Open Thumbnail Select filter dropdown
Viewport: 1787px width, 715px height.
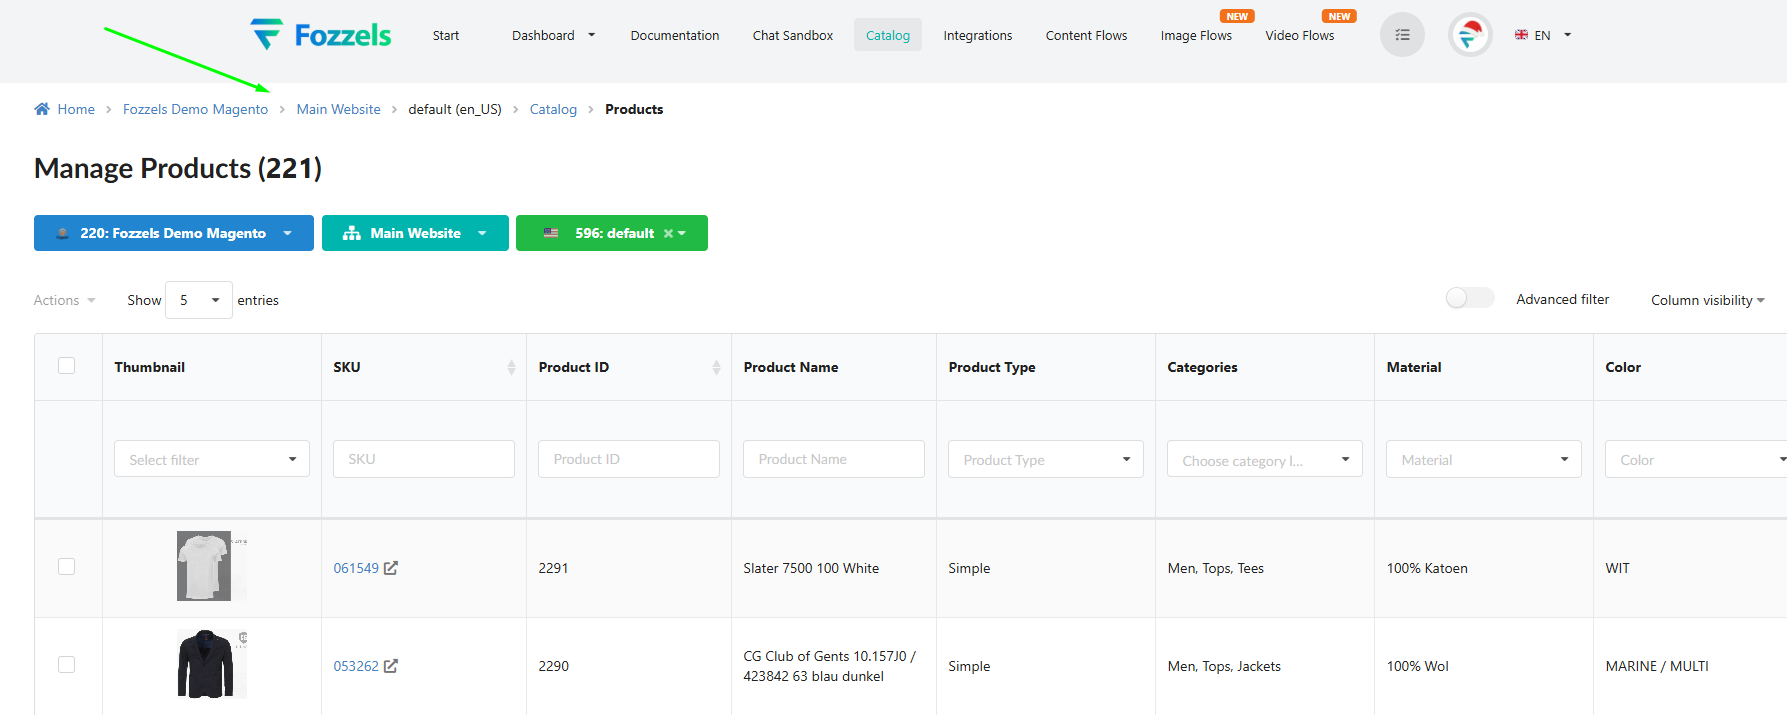point(212,459)
